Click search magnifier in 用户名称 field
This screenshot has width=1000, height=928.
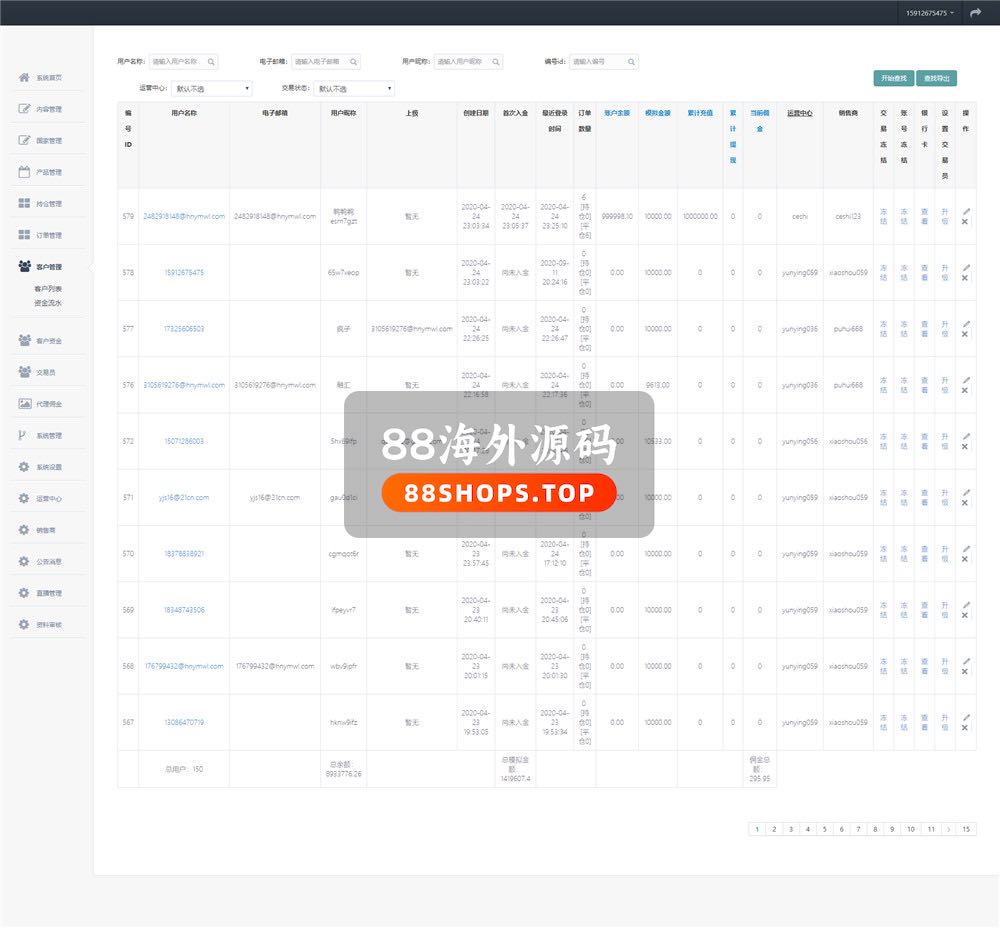tap(211, 62)
